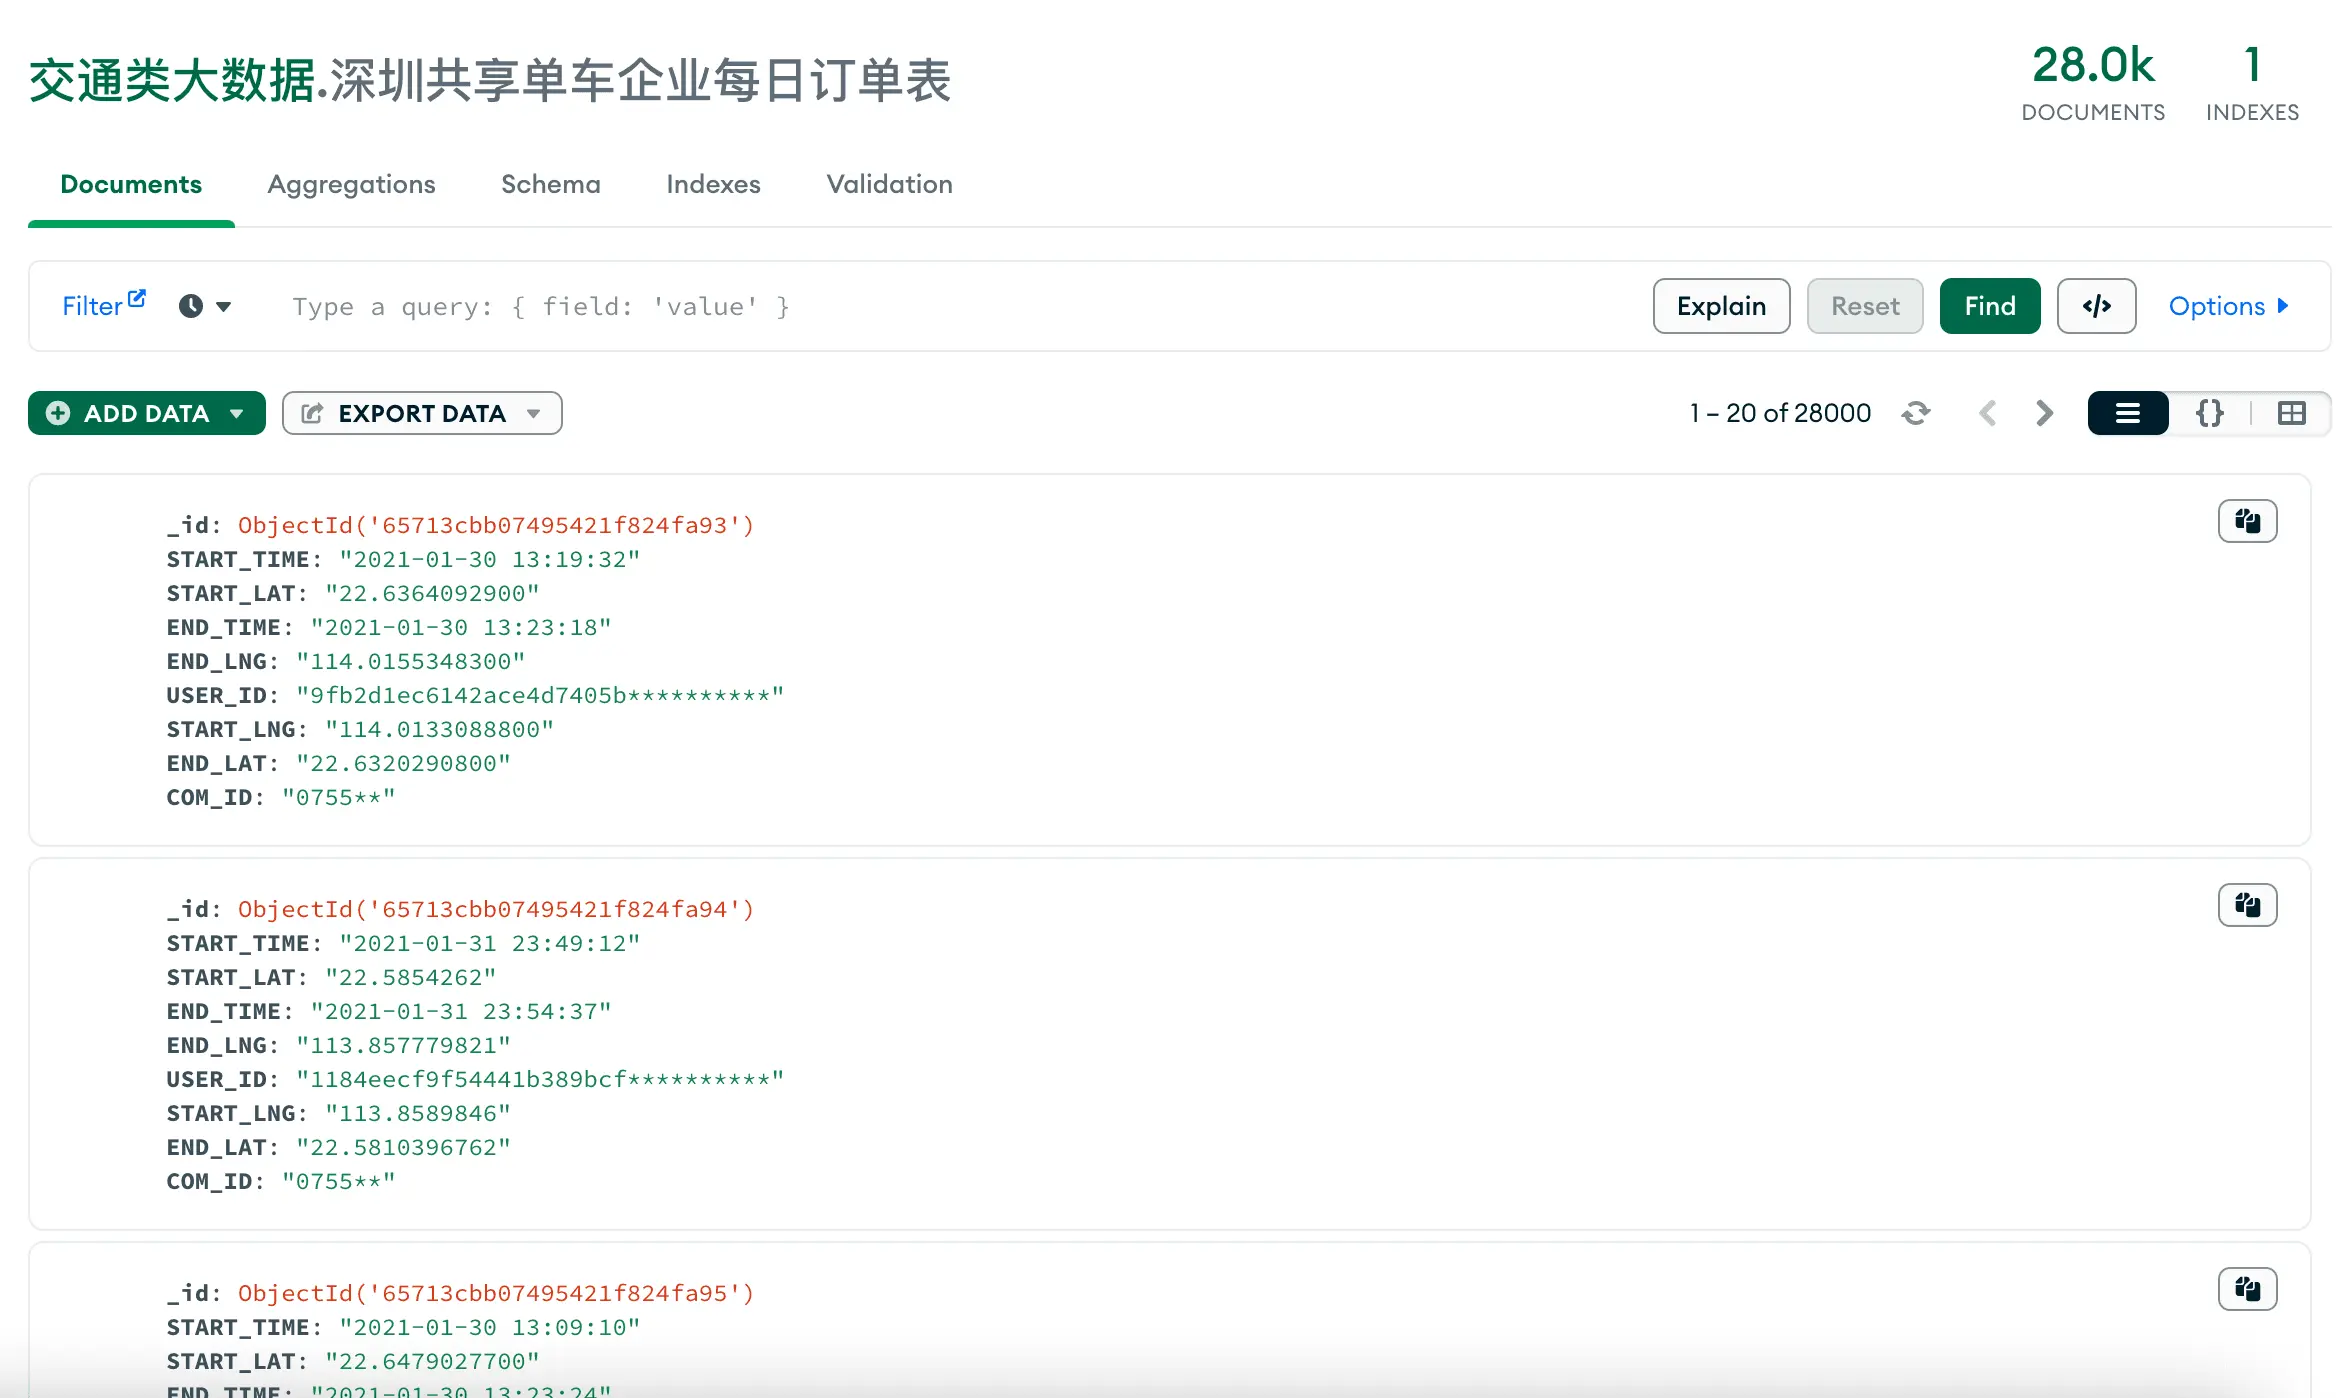Open filter documentation external link icon
This screenshot has width=2342, height=1398.
(x=137, y=298)
